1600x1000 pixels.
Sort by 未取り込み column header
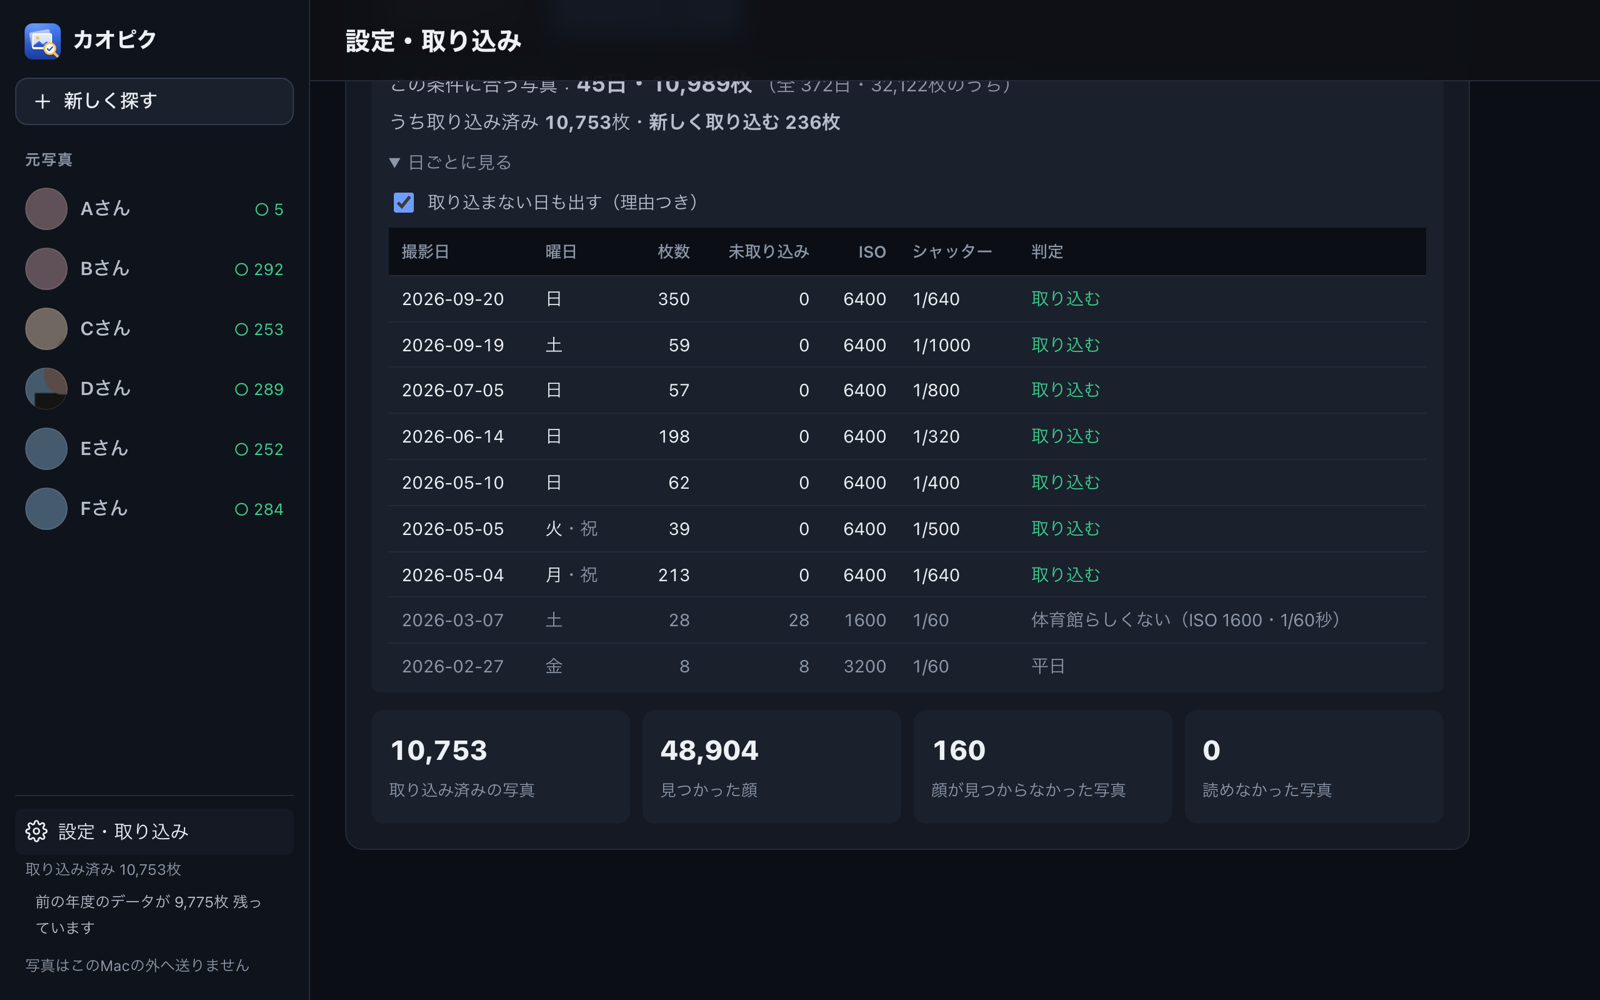pos(768,252)
